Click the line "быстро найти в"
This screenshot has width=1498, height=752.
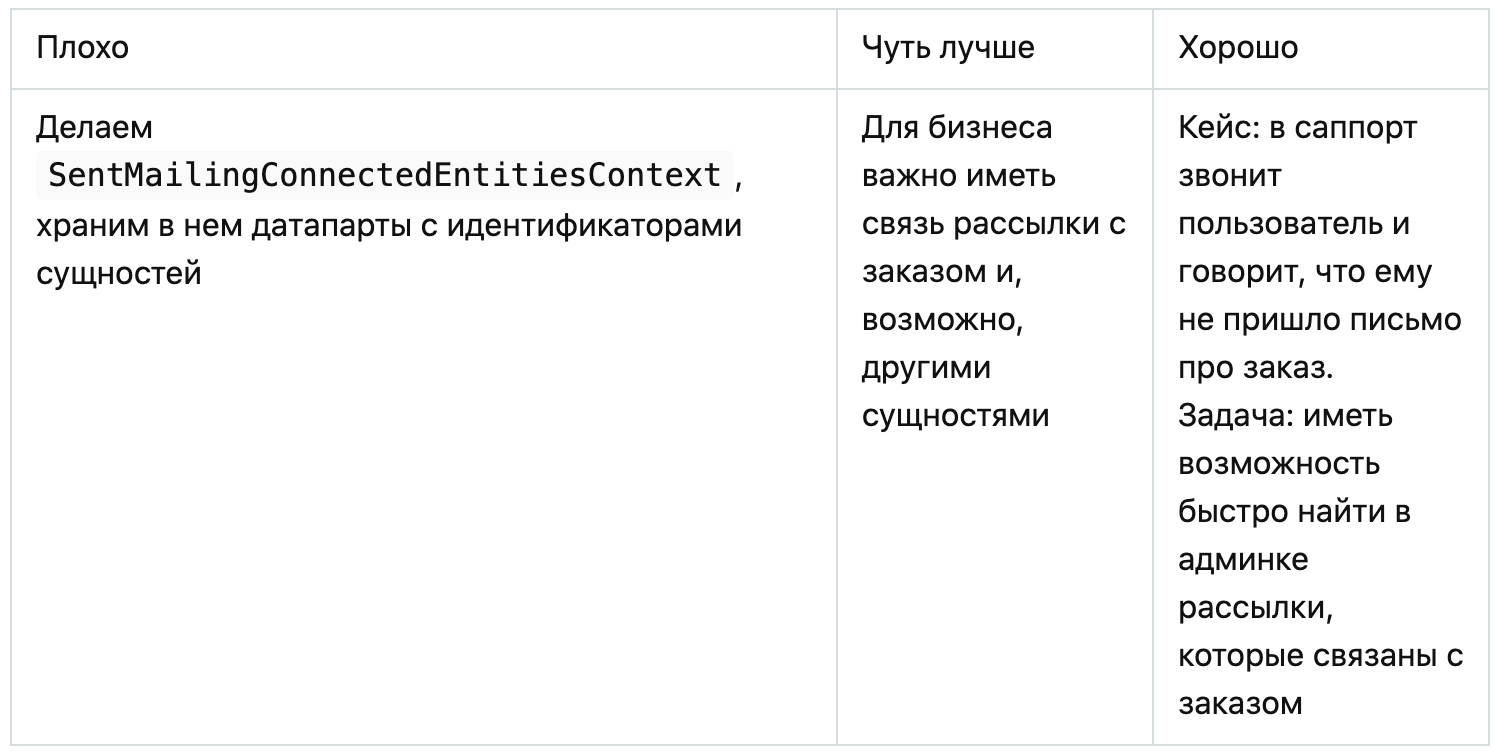1294,512
